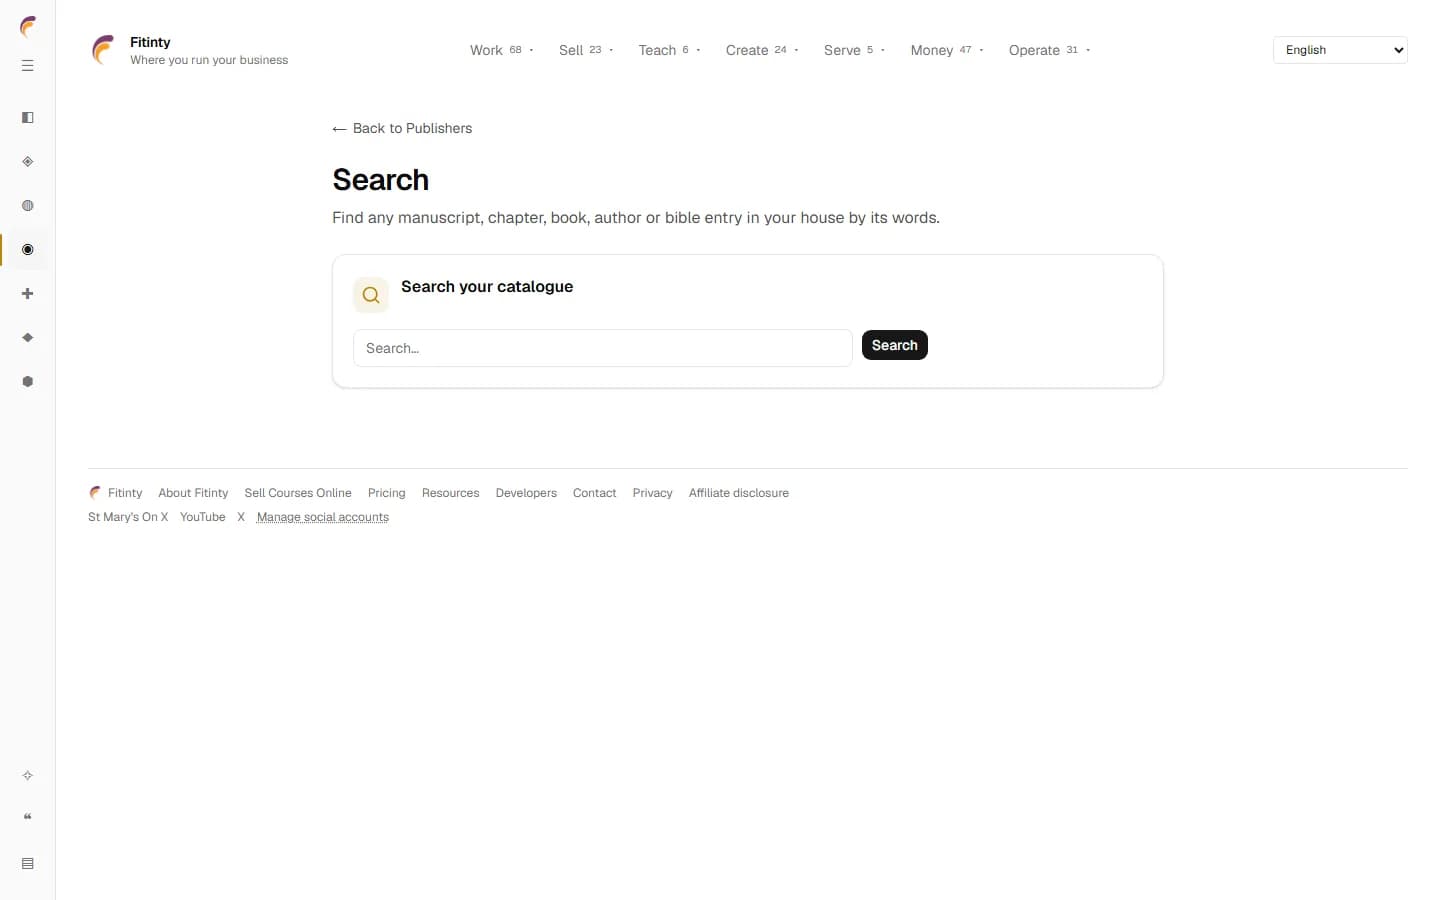The height and width of the screenshot is (900, 1440).
Task: Open the hamburger menu in the sidebar
Action: [x=28, y=66]
